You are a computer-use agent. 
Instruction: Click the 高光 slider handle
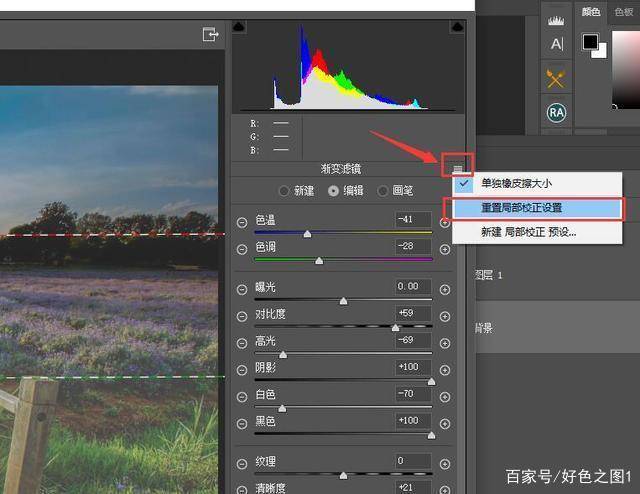point(282,354)
